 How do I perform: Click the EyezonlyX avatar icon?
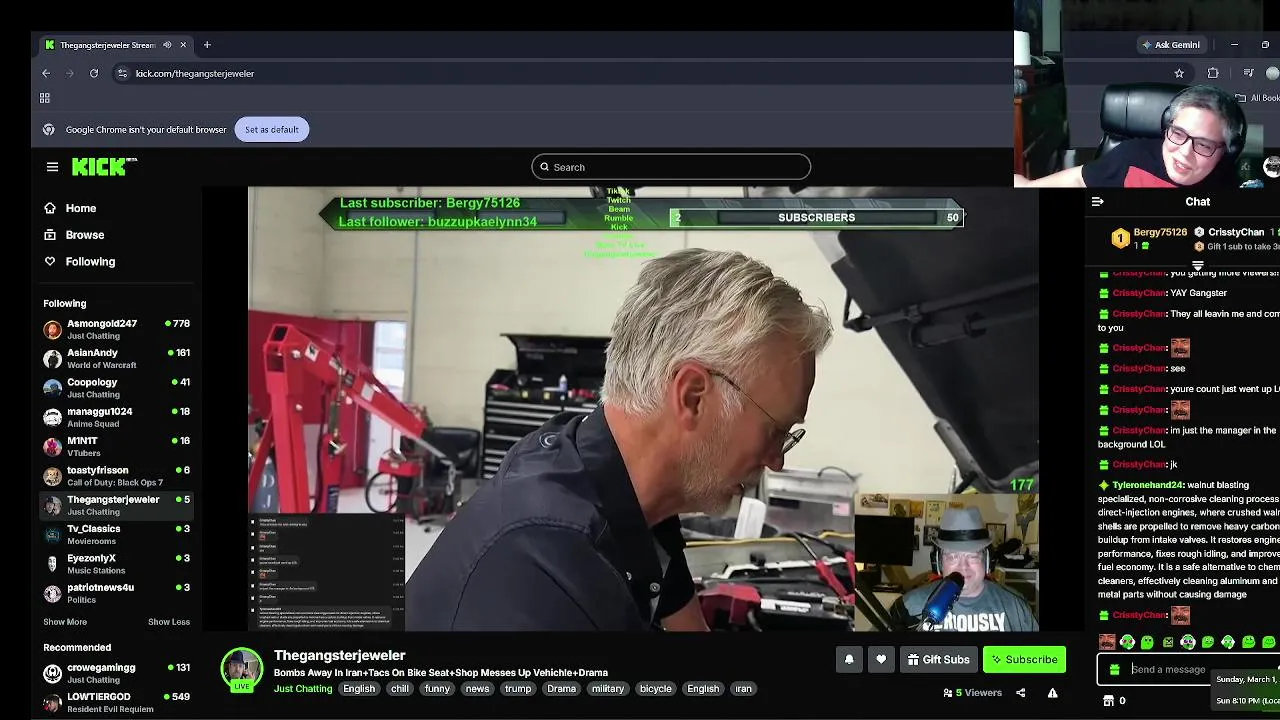point(52,564)
